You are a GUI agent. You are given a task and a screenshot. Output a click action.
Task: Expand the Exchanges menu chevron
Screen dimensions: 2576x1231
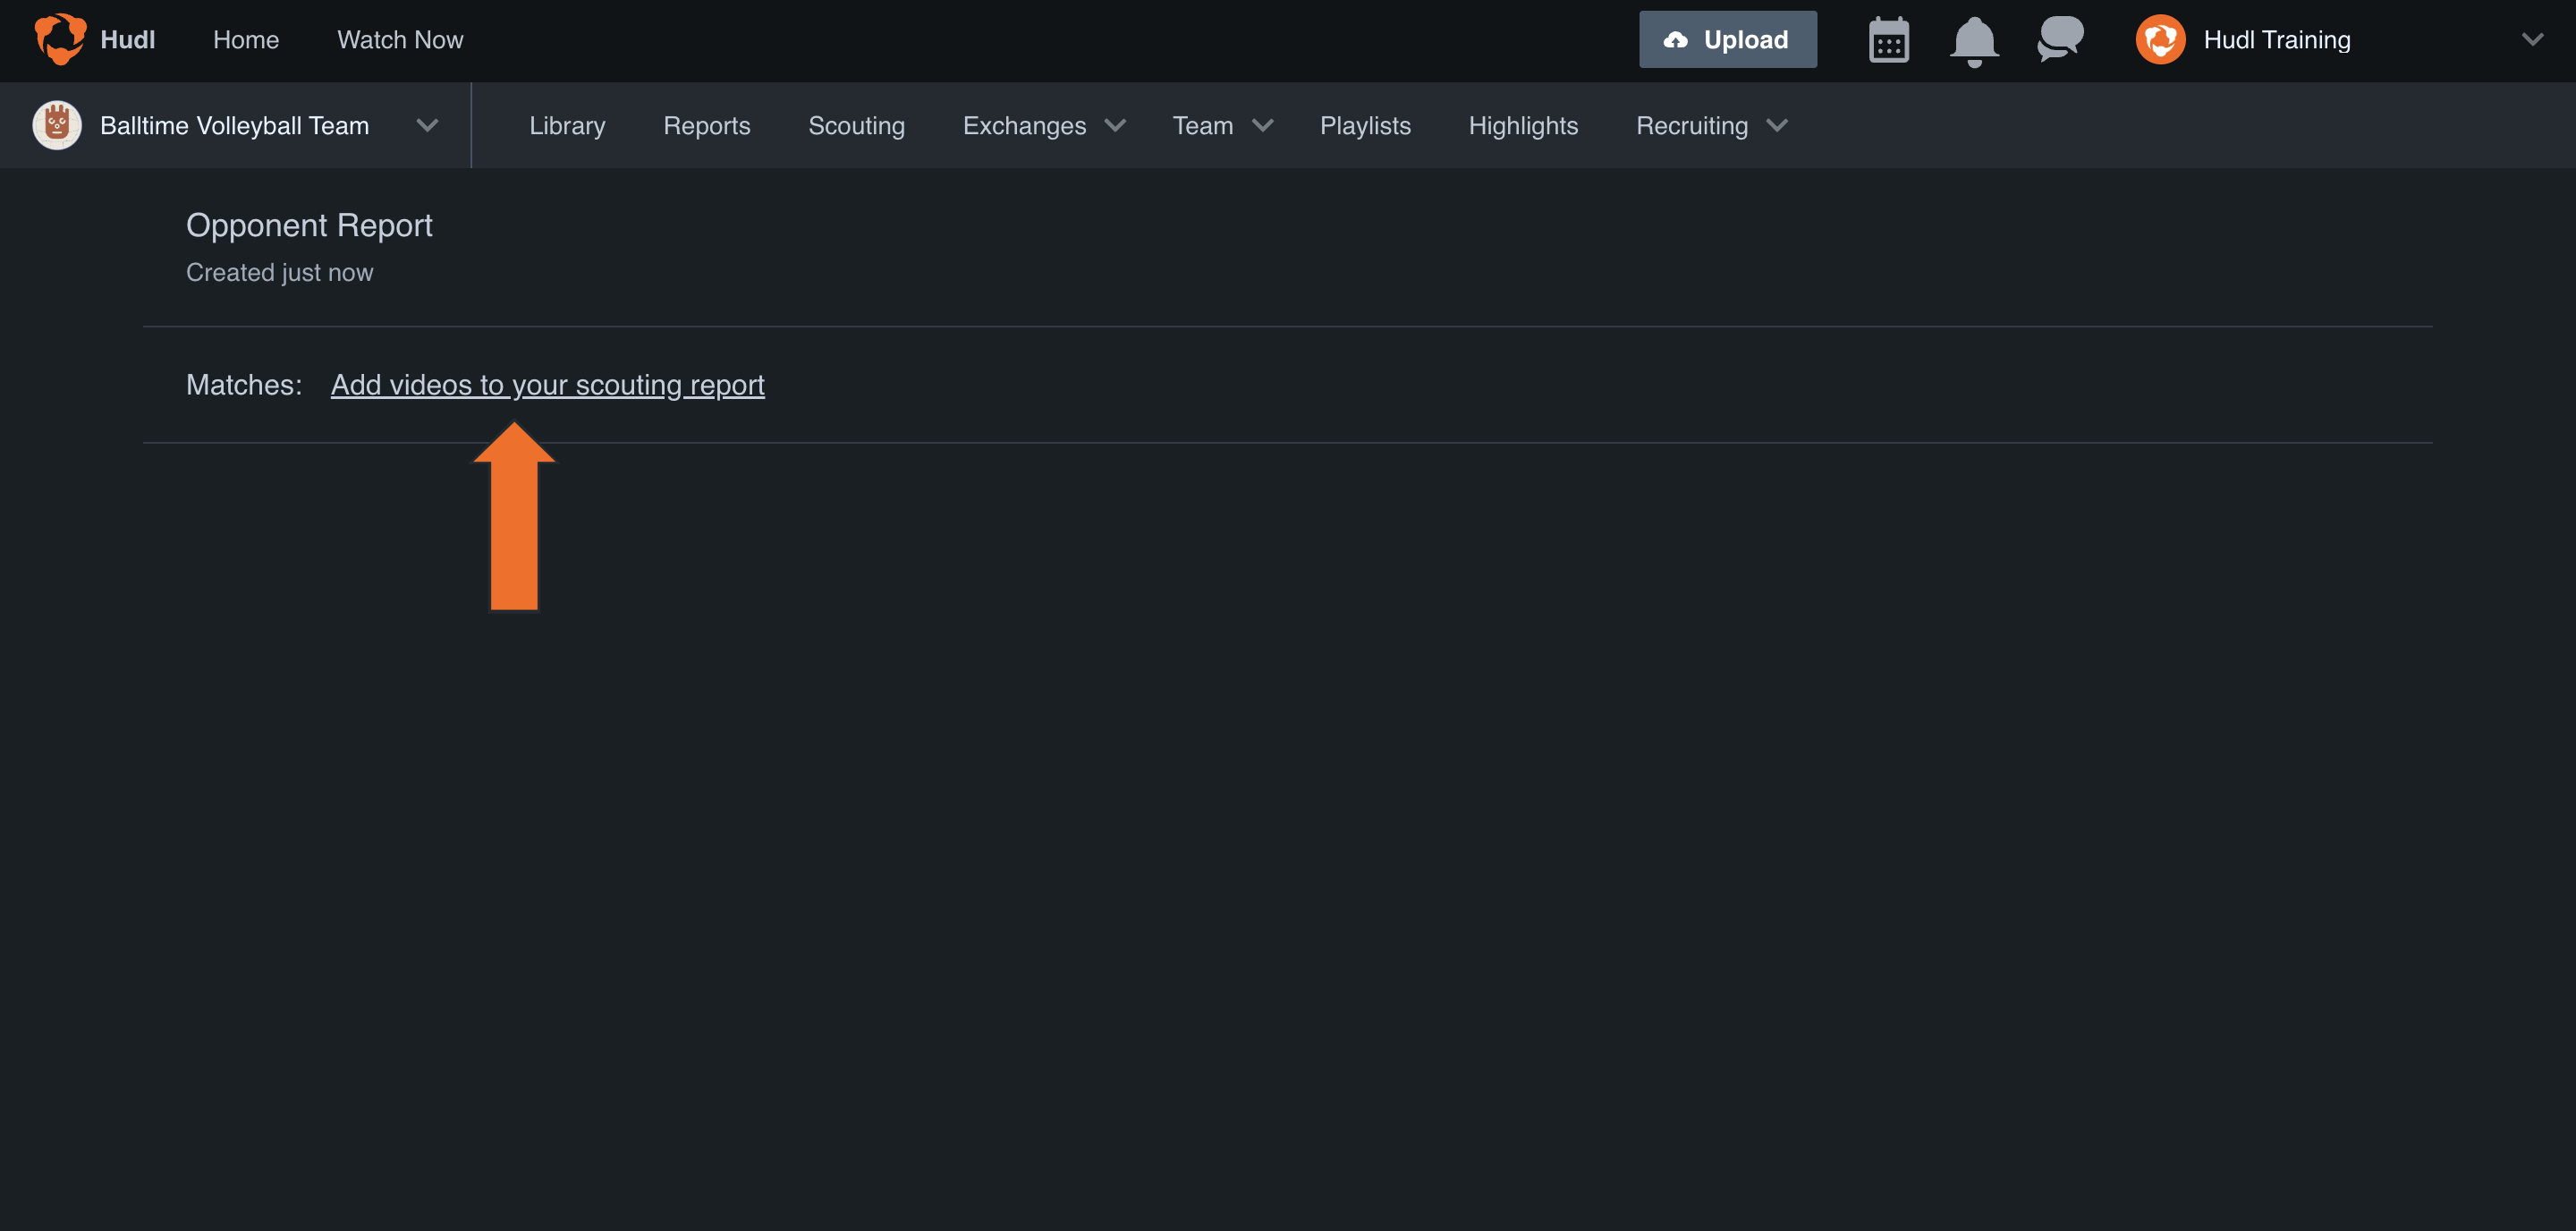coord(1115,125)
